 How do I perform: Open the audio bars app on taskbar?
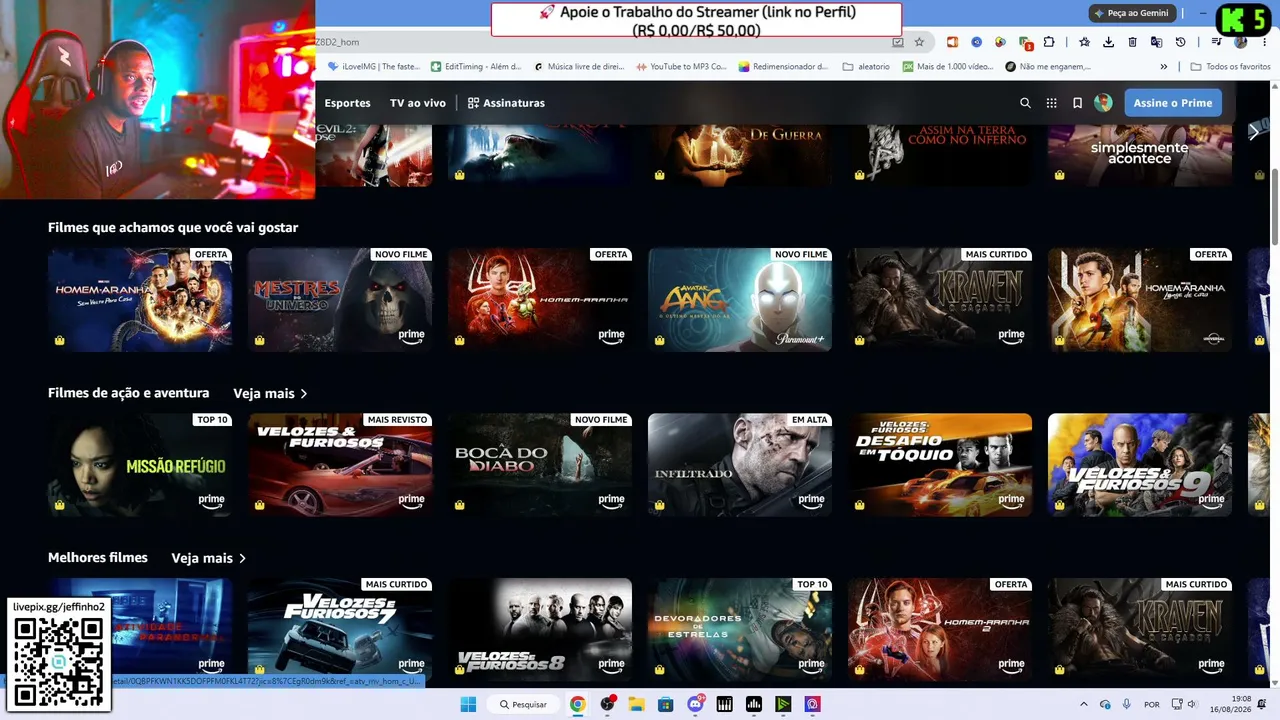coord(754,704)
